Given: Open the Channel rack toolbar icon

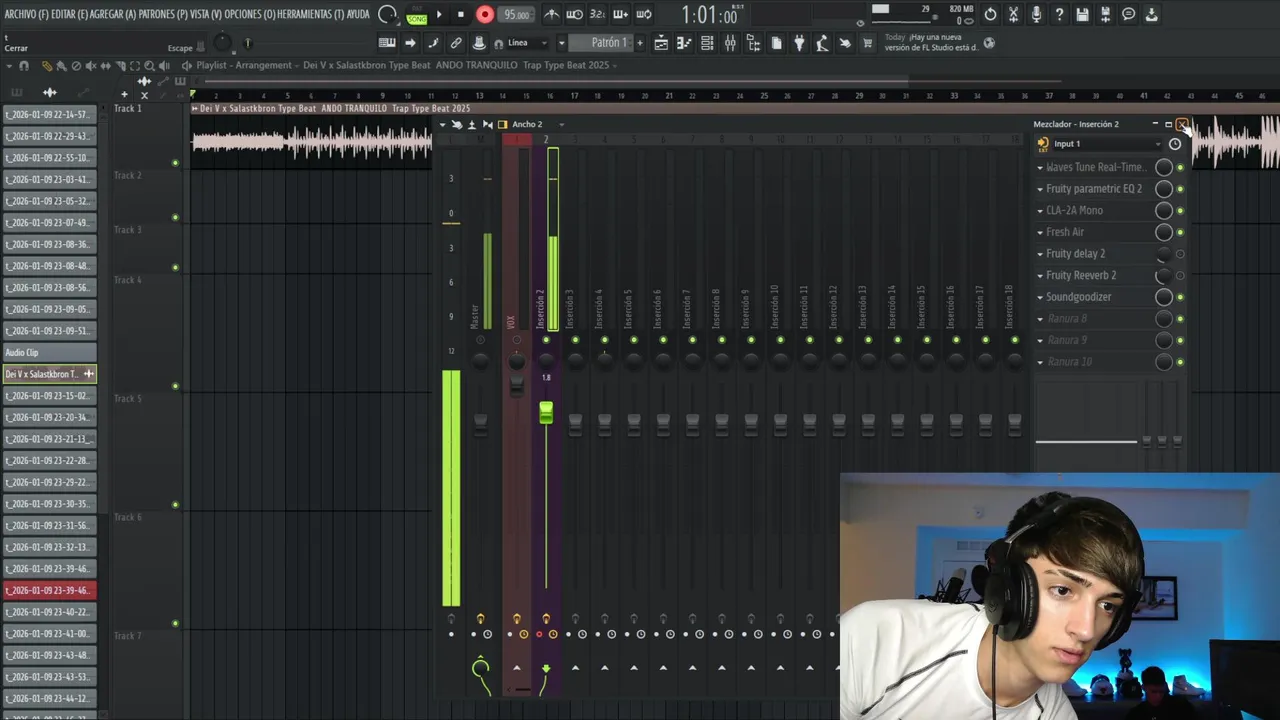Looking at the screenshot, I should pos(707,43).
